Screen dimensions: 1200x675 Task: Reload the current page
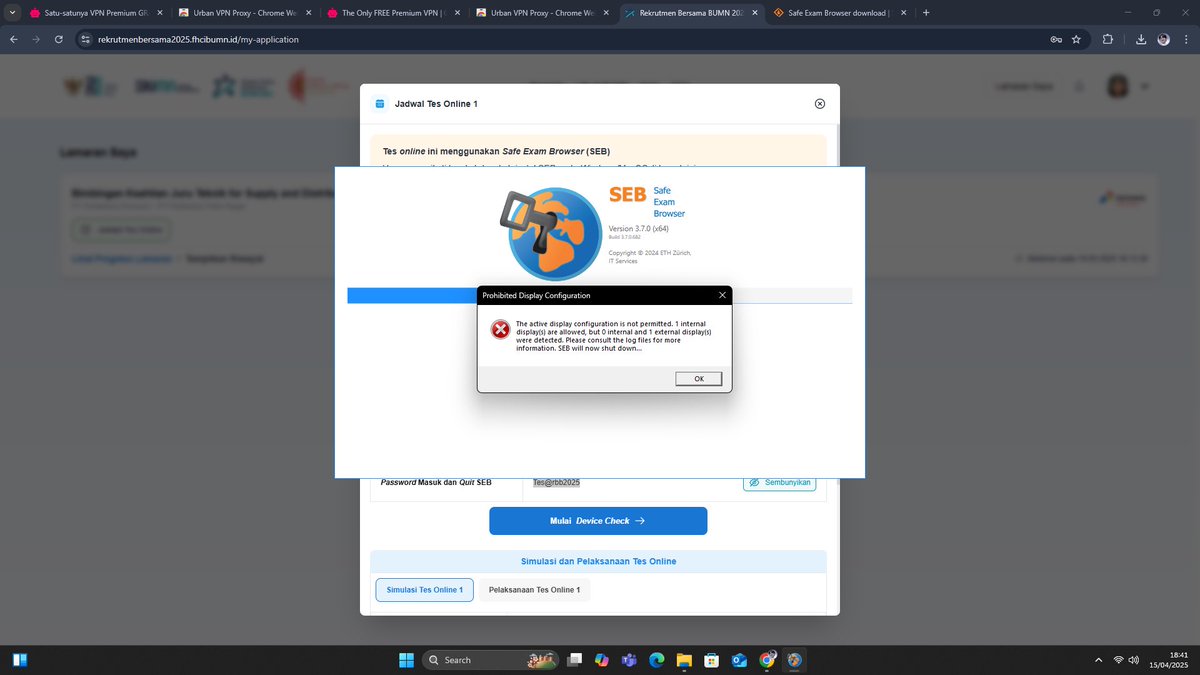pos(60,39)
